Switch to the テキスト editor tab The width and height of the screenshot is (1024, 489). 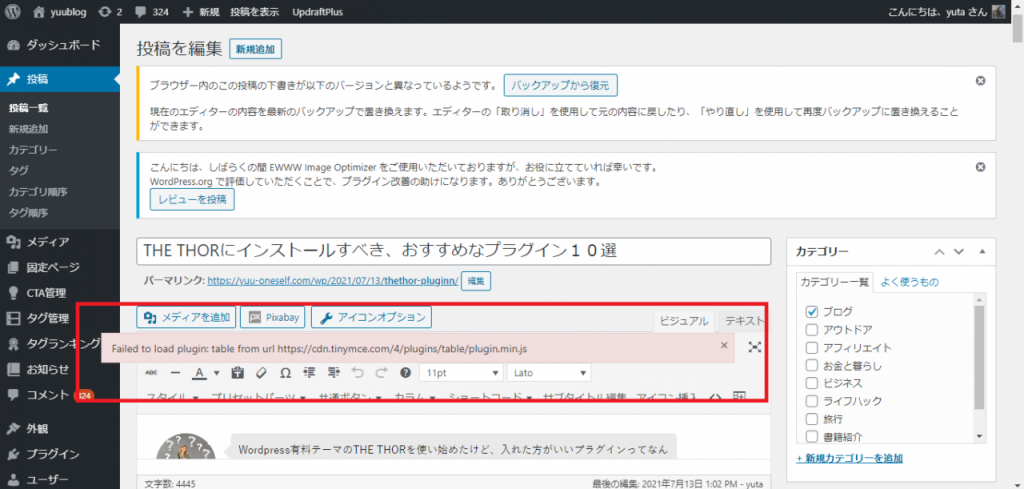(x=743, y=321)
